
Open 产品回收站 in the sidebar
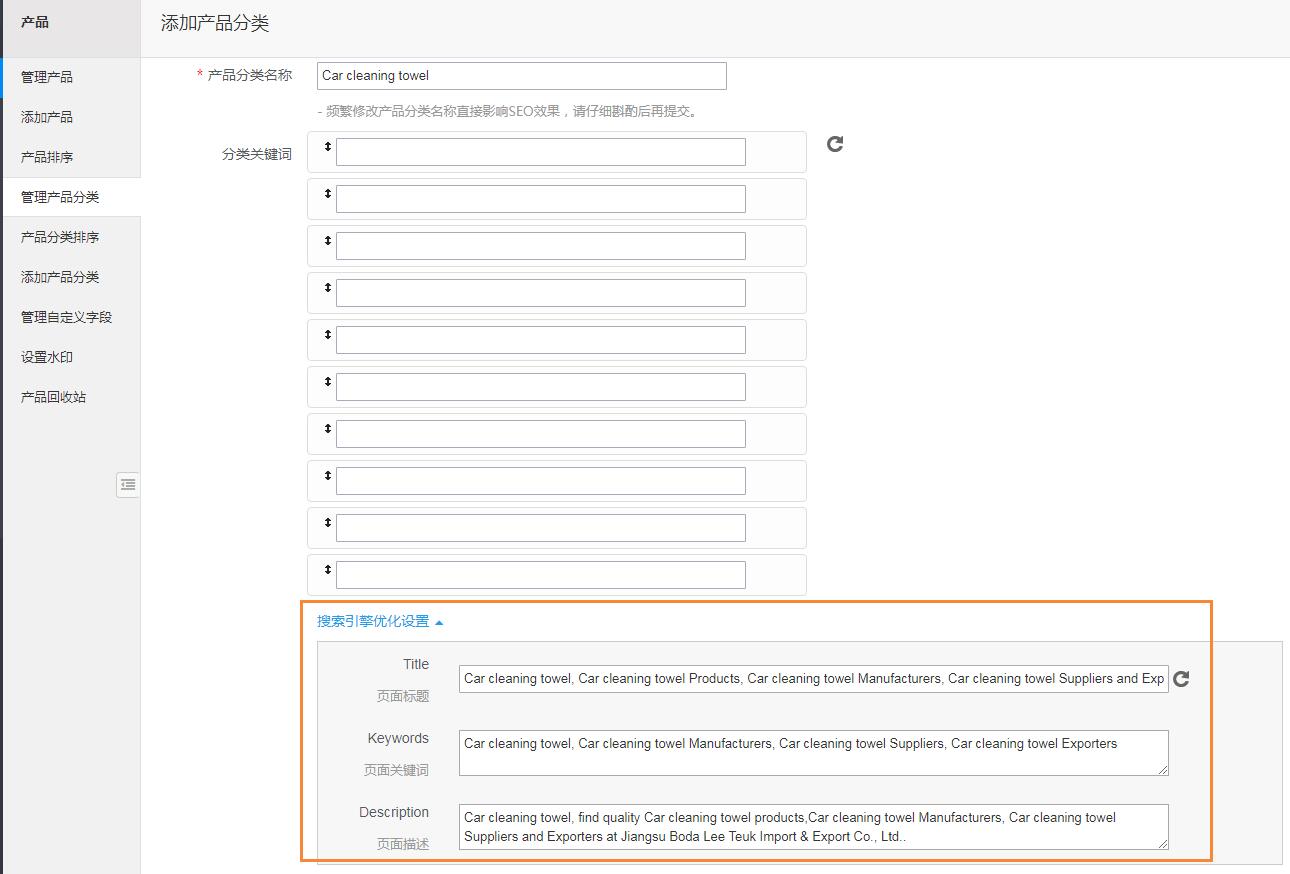[x=53, y=397]
